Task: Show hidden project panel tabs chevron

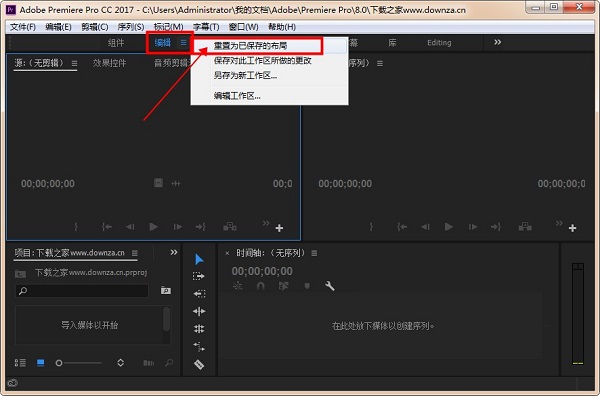Action: [174, 253]
